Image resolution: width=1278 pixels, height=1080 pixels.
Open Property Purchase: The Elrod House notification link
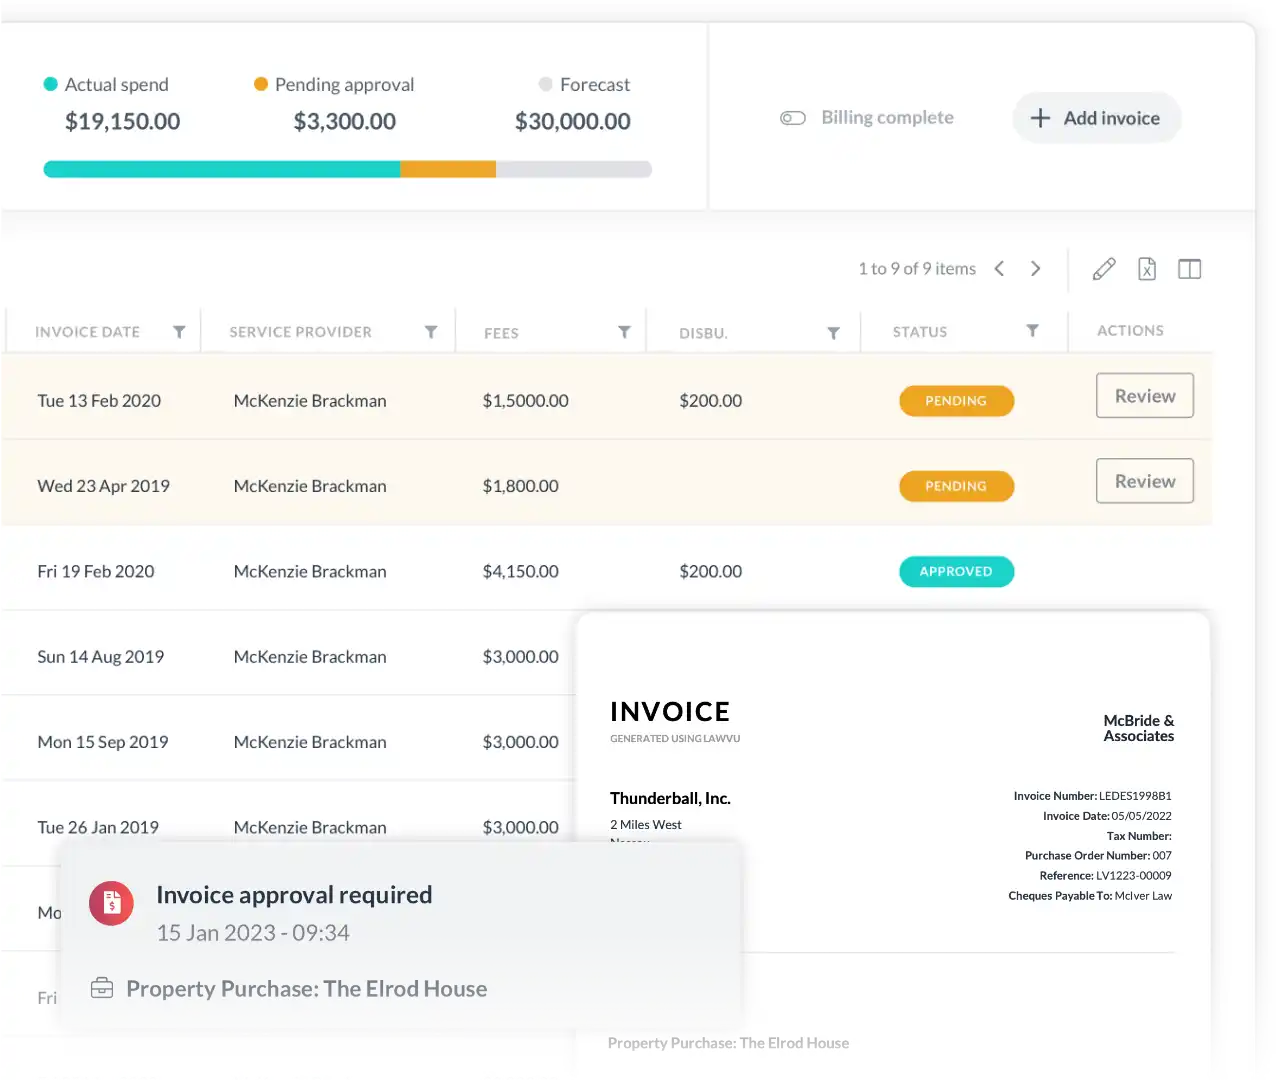(306, 989)
